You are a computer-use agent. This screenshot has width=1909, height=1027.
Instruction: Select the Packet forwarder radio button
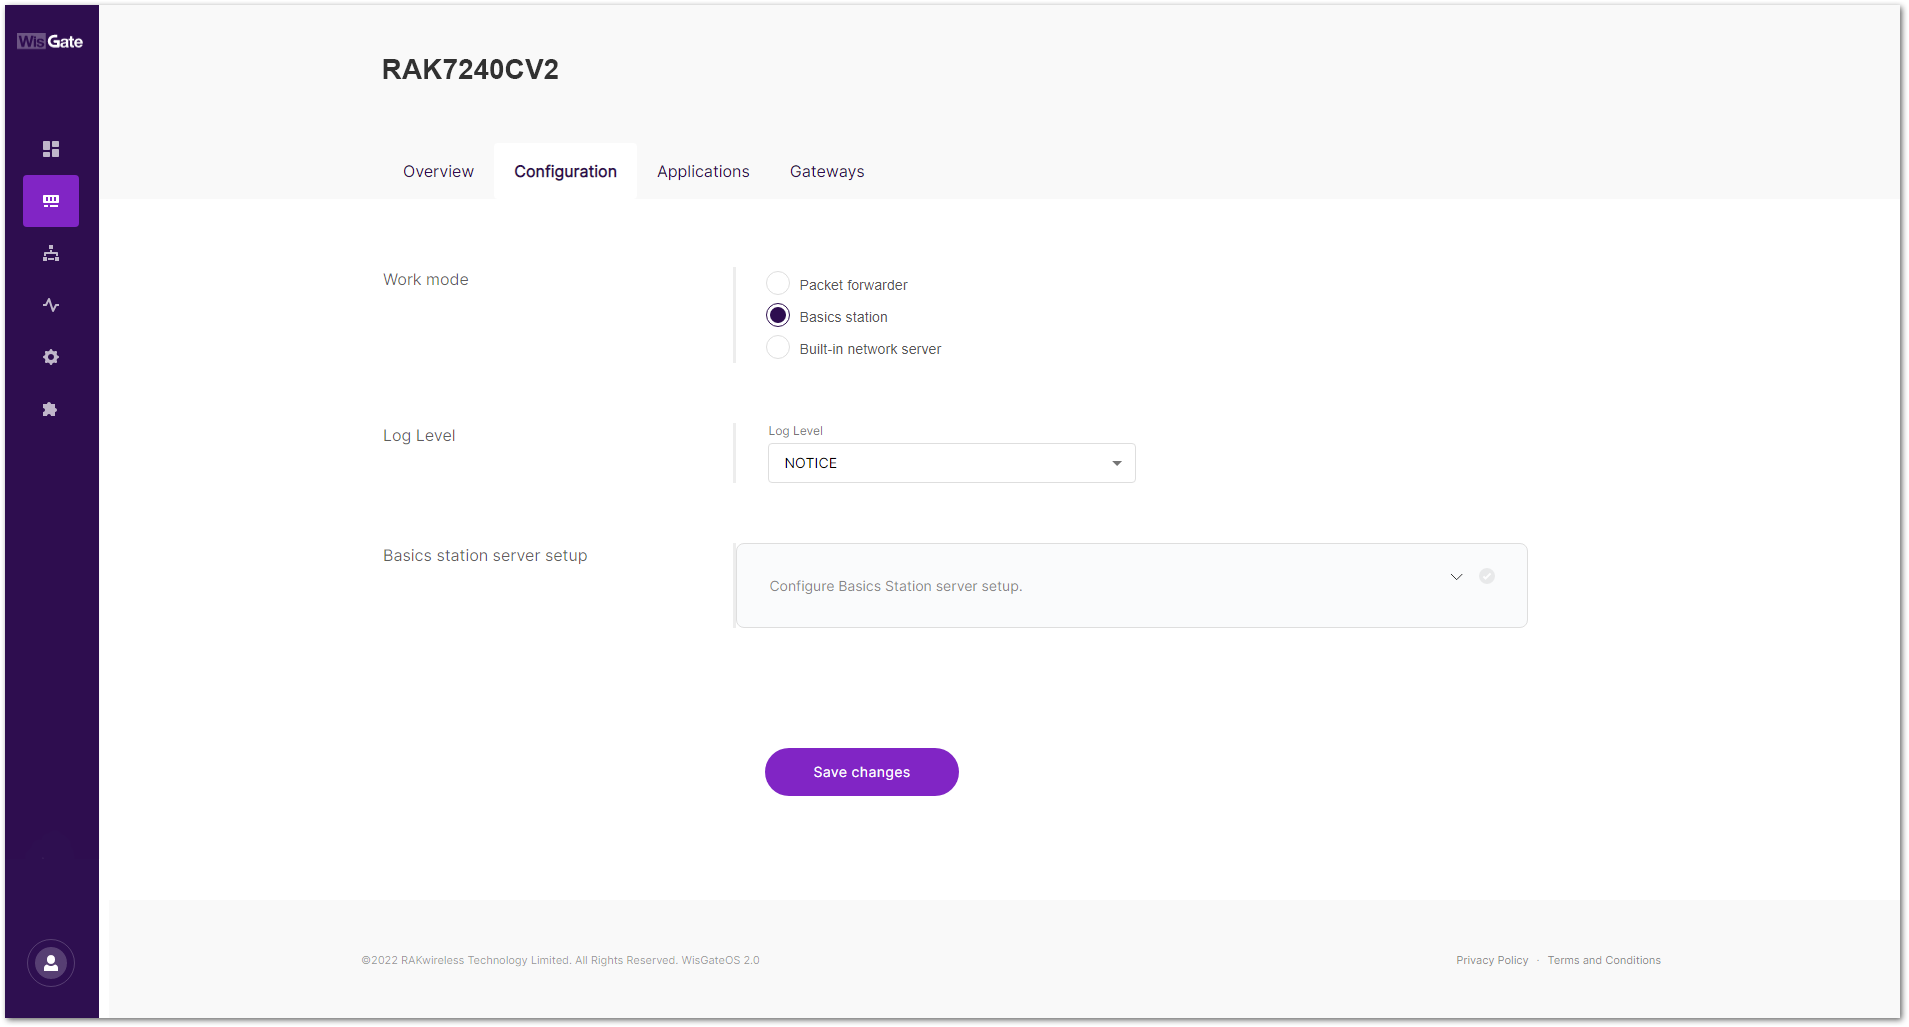[778, 284]
